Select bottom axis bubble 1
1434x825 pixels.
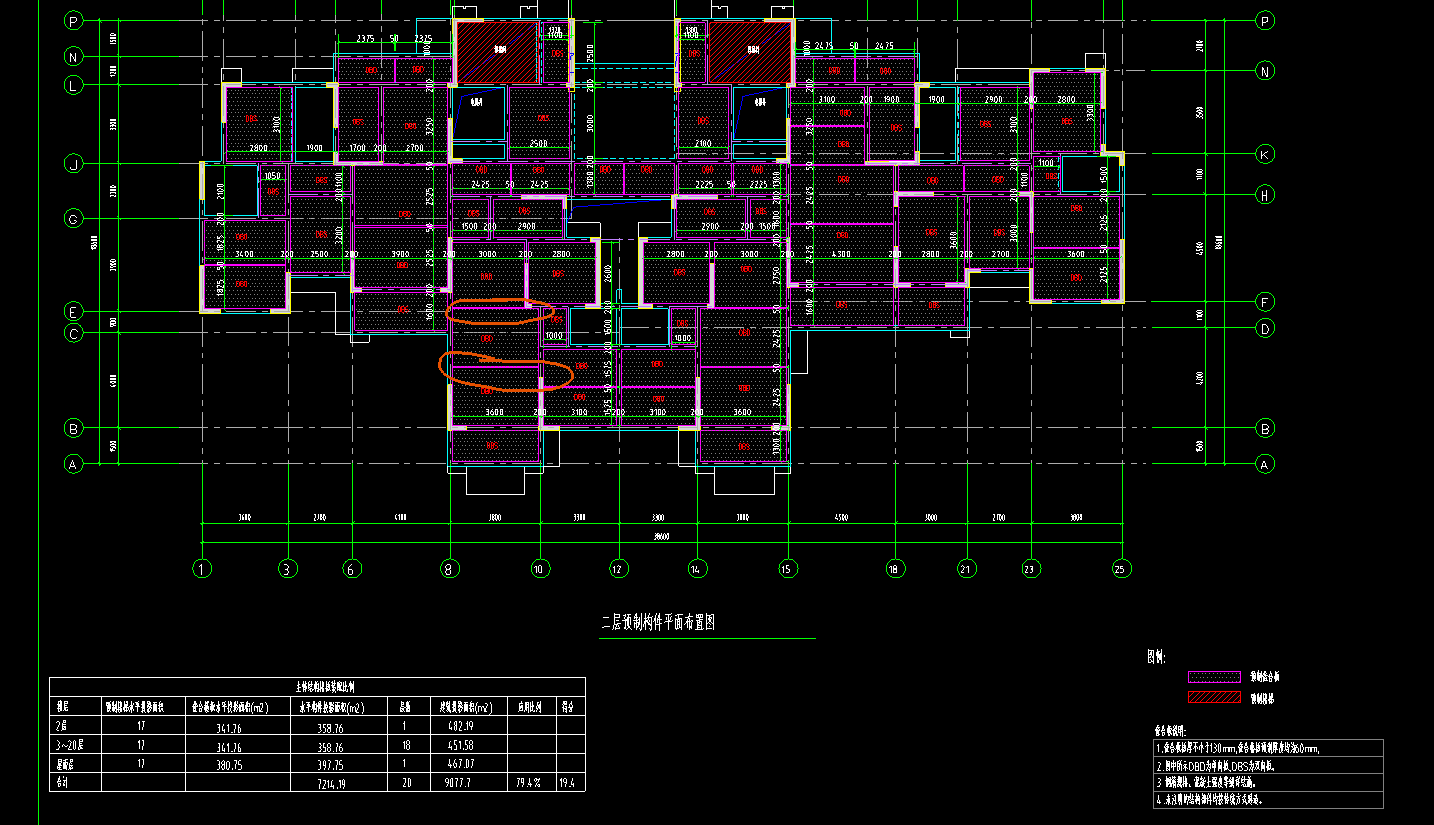[202, 569]
